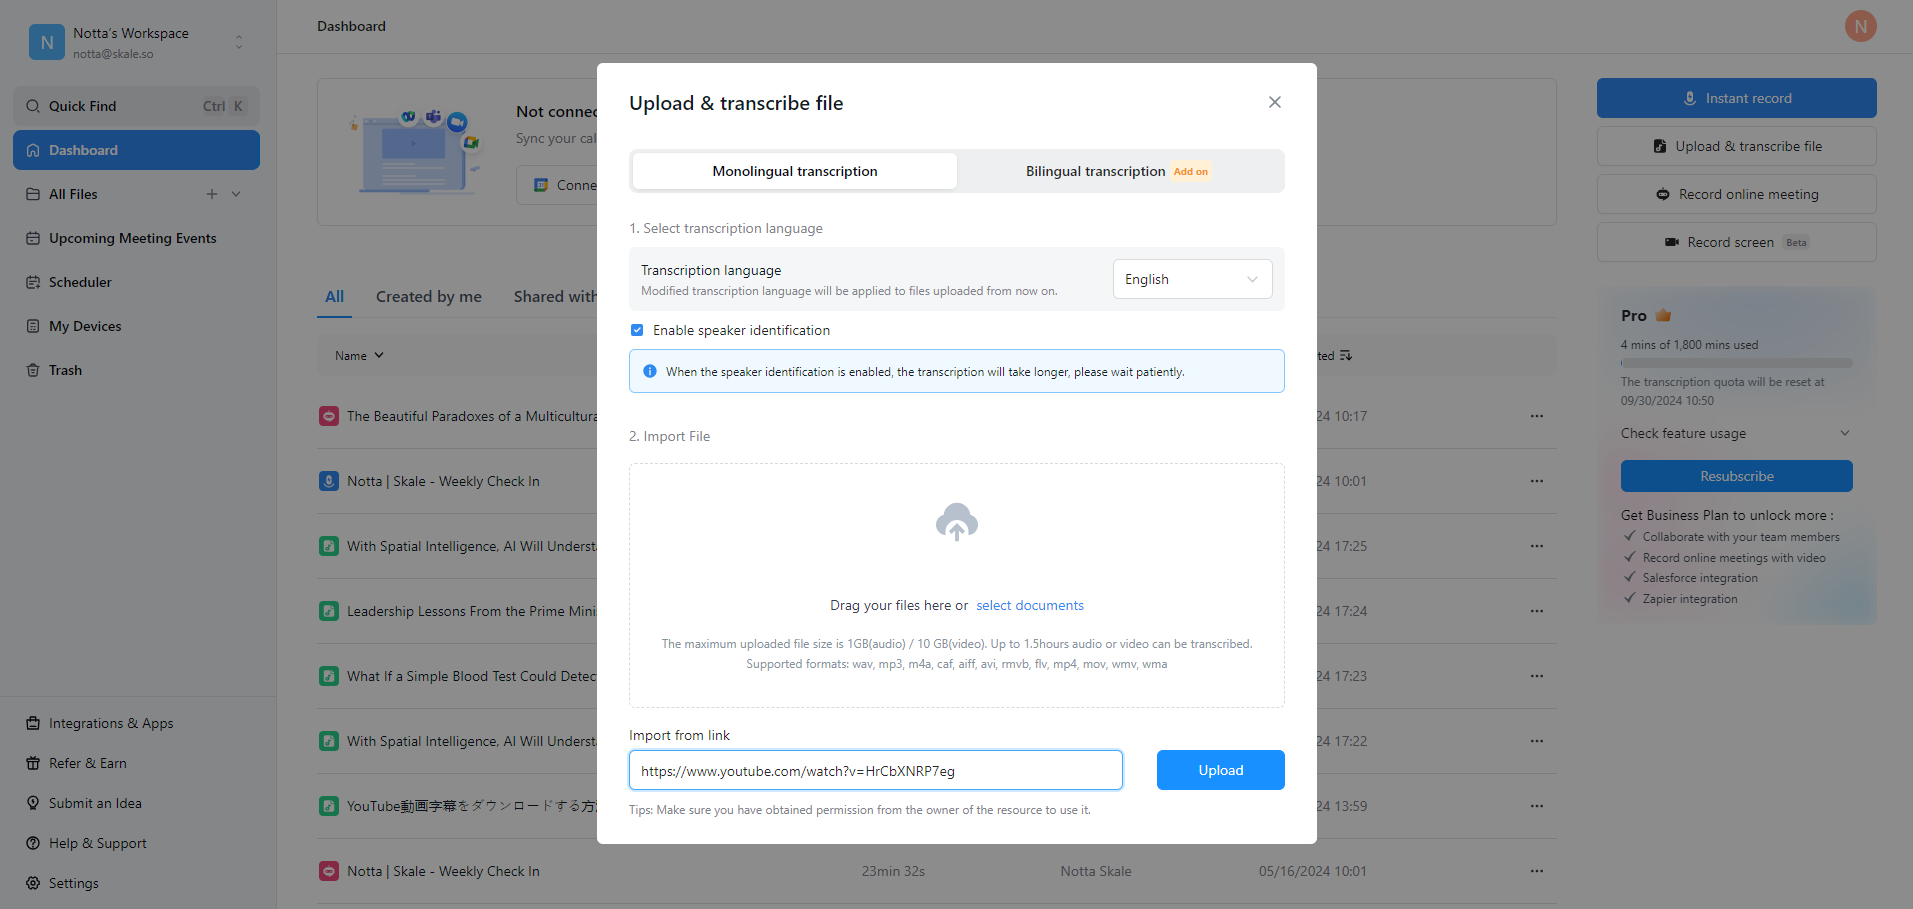
Task: Select the Monolingual transcription tab
Action: tap(795, 171)
